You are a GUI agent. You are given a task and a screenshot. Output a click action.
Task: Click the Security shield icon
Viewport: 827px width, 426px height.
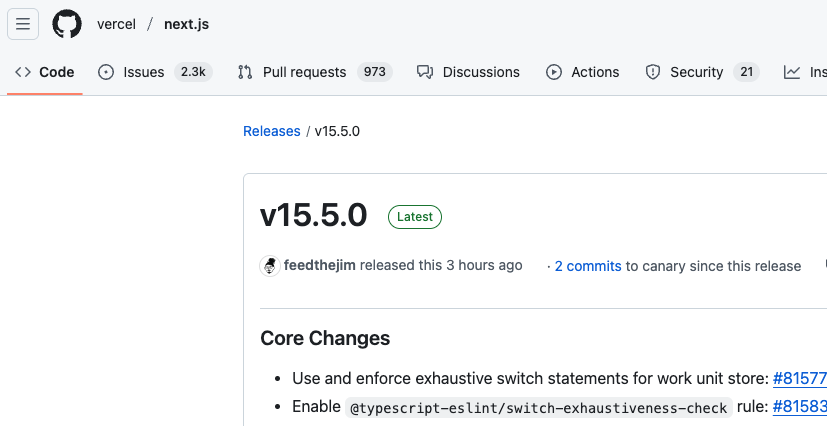[653, 72]
